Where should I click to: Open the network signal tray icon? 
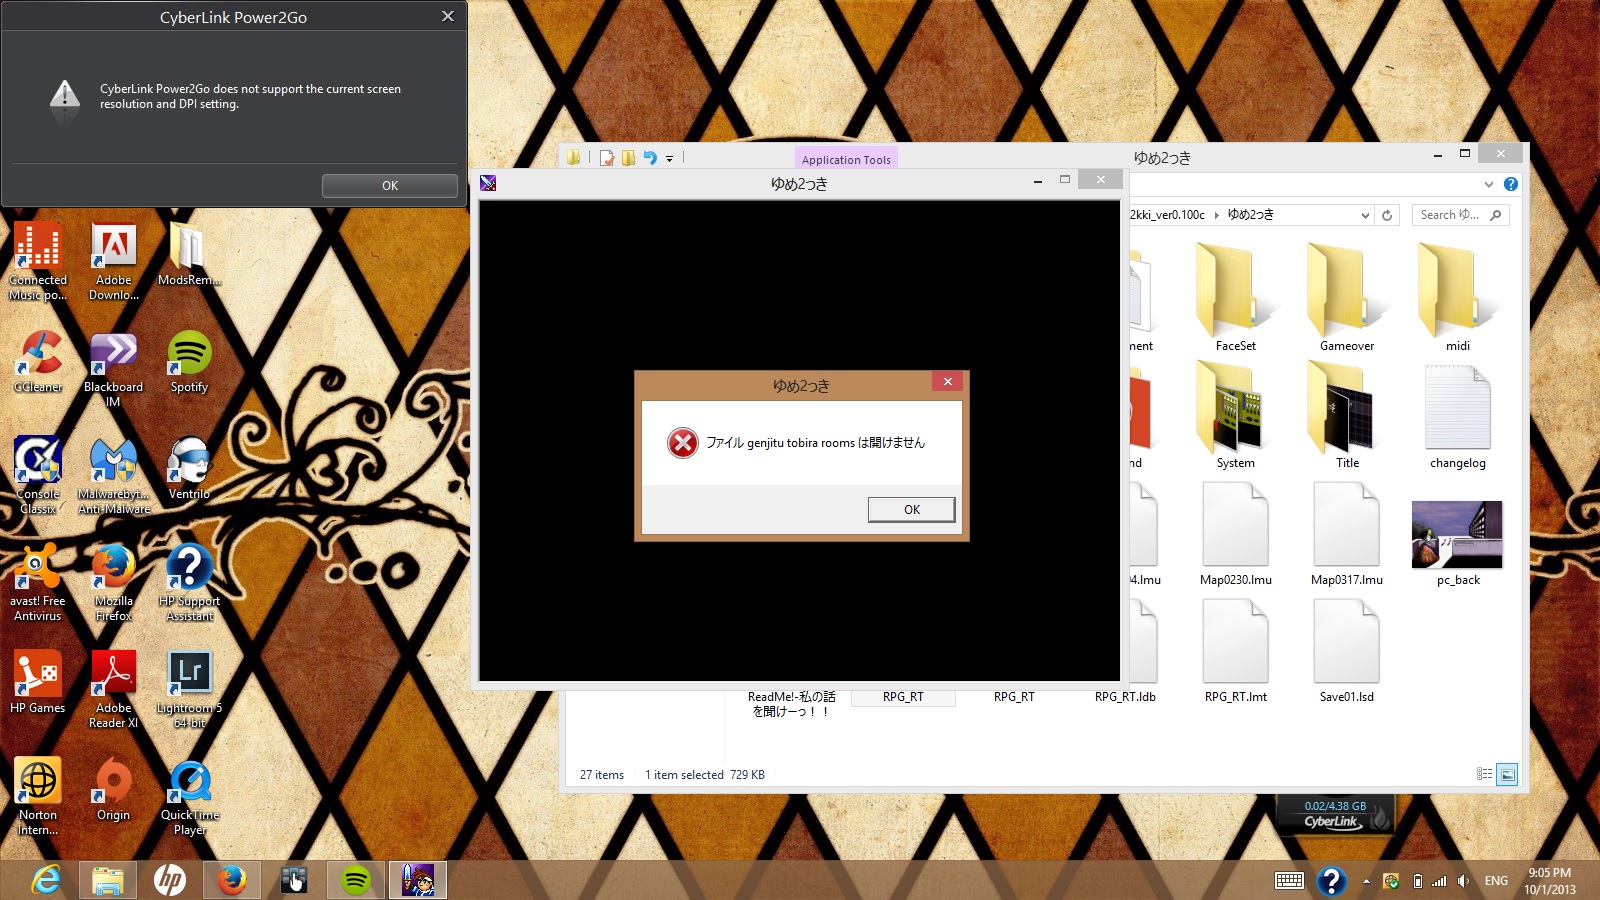[x=1440, y=881]
